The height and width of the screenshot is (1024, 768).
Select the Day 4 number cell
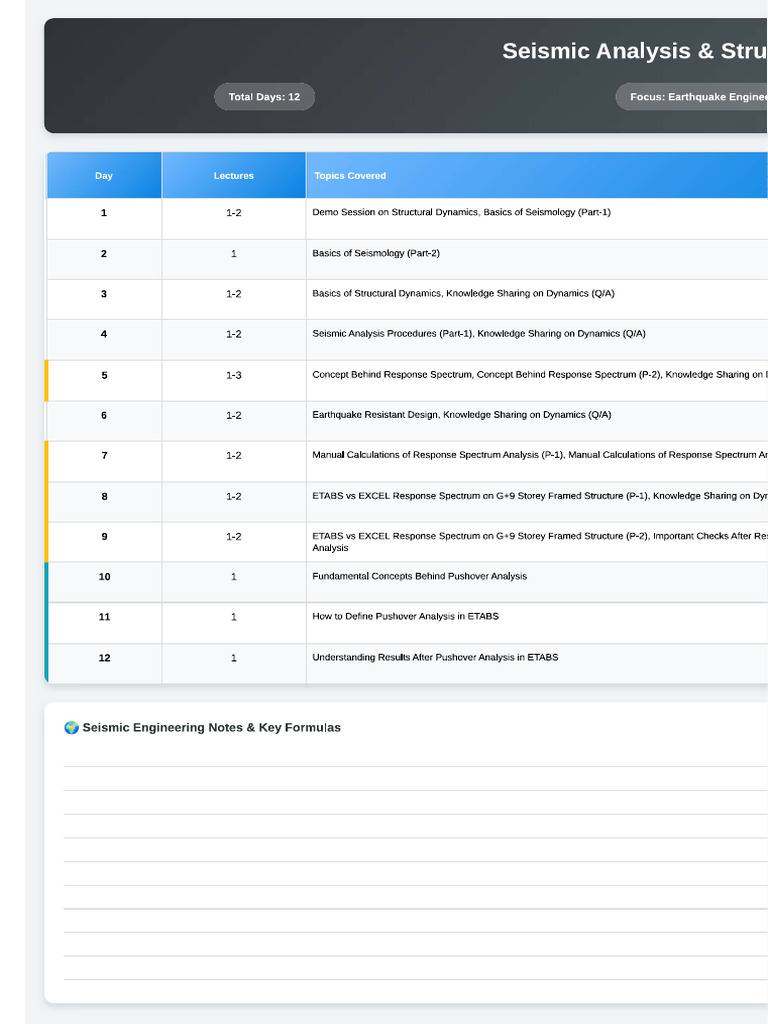tap(104, 340)
